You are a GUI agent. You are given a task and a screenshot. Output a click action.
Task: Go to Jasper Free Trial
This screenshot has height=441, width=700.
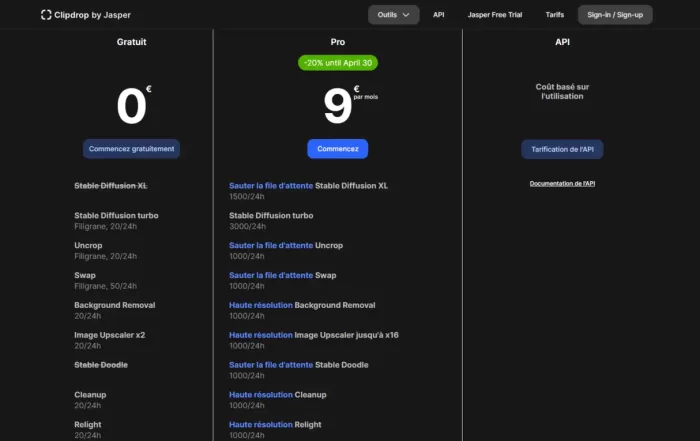click(495, 15)
